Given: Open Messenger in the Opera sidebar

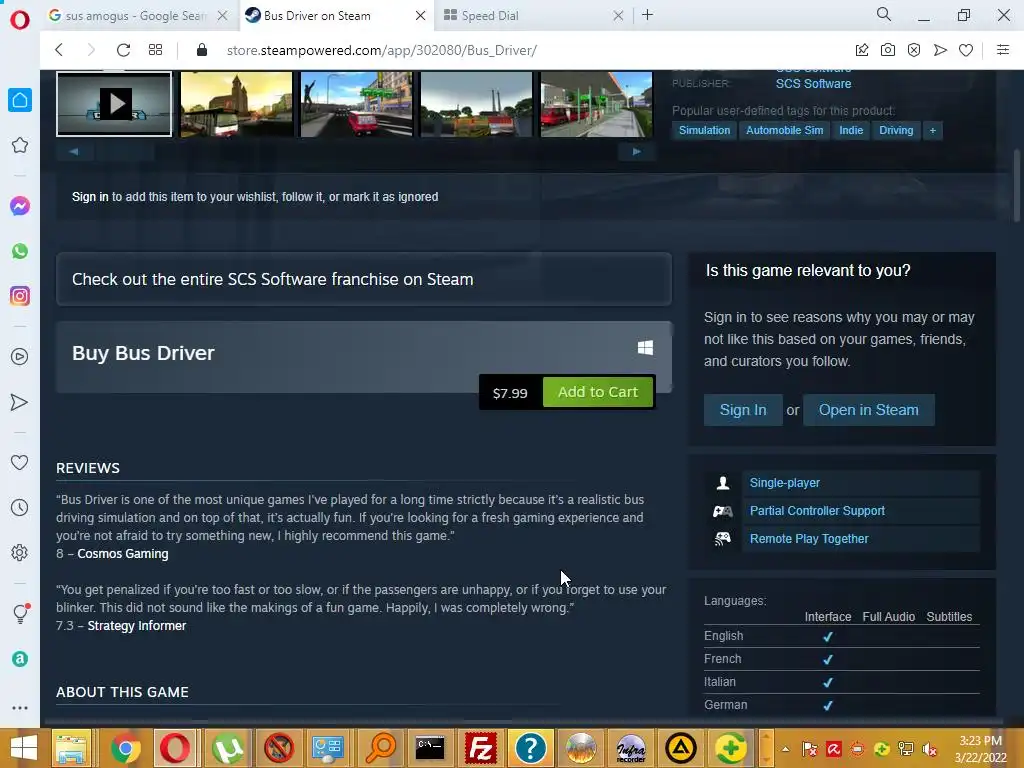Looking at the screenshot, I should pyautogui.click(x=20, y=206).
